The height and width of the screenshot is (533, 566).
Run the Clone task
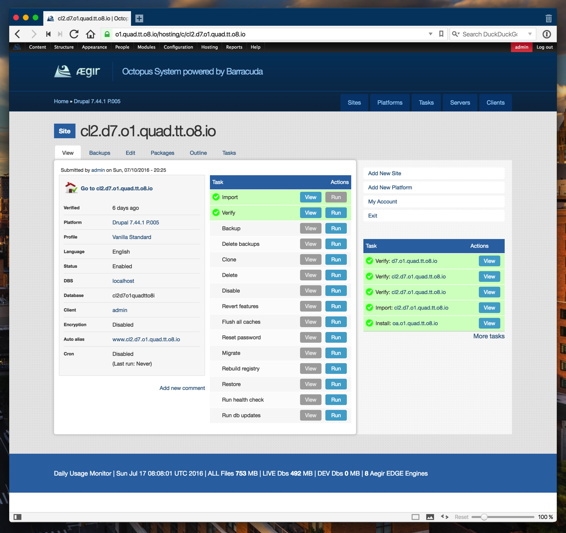coord(336,259)
